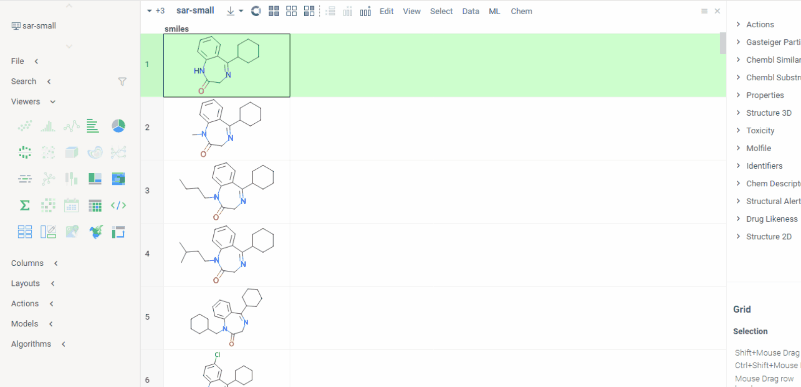Add a scatter plot viewer
The height and width of the screenshot is (387, 801).
[x=25, y=126]
